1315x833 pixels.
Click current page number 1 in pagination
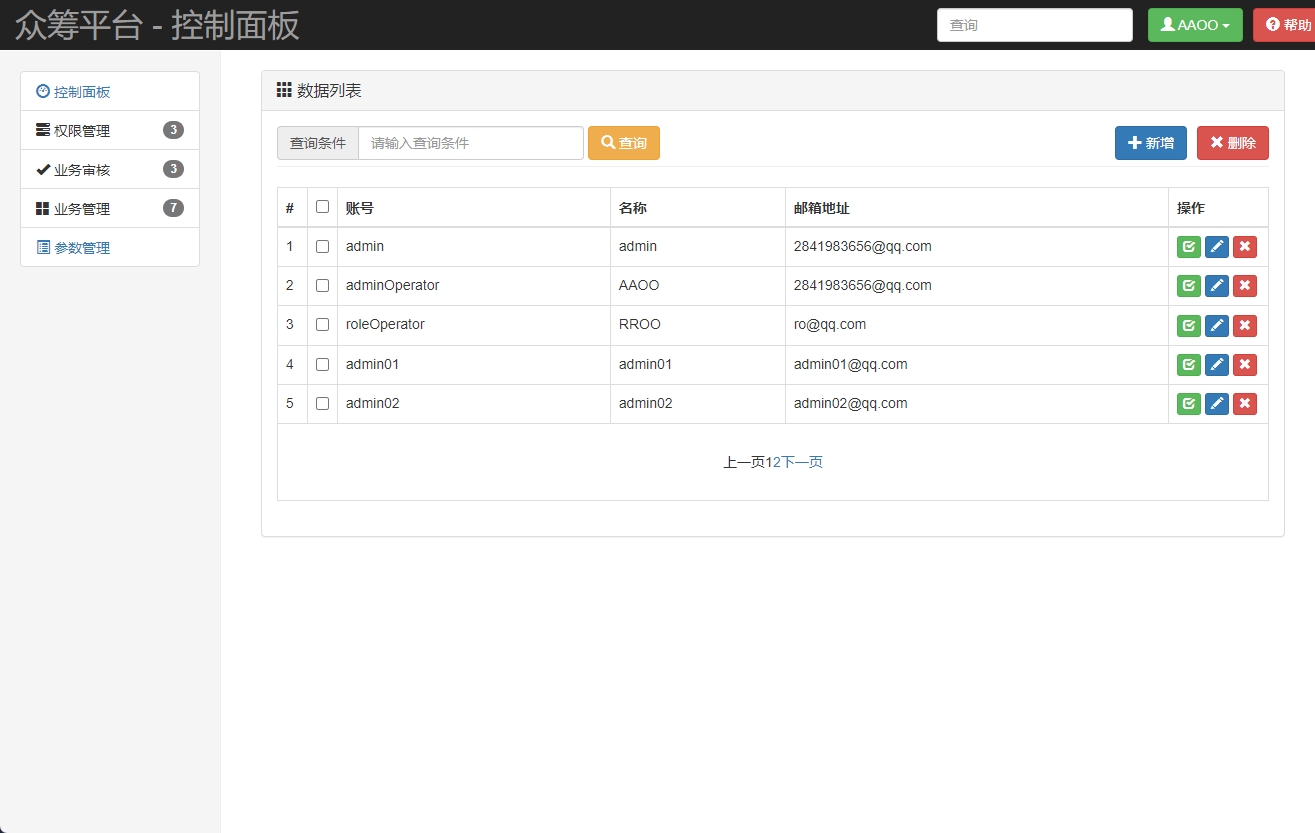click(769, 462)
